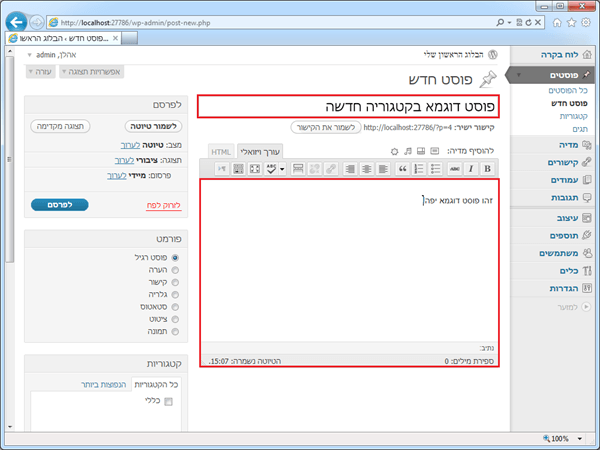
Task: Click לשמור את הקישור button
Action: 326,127
